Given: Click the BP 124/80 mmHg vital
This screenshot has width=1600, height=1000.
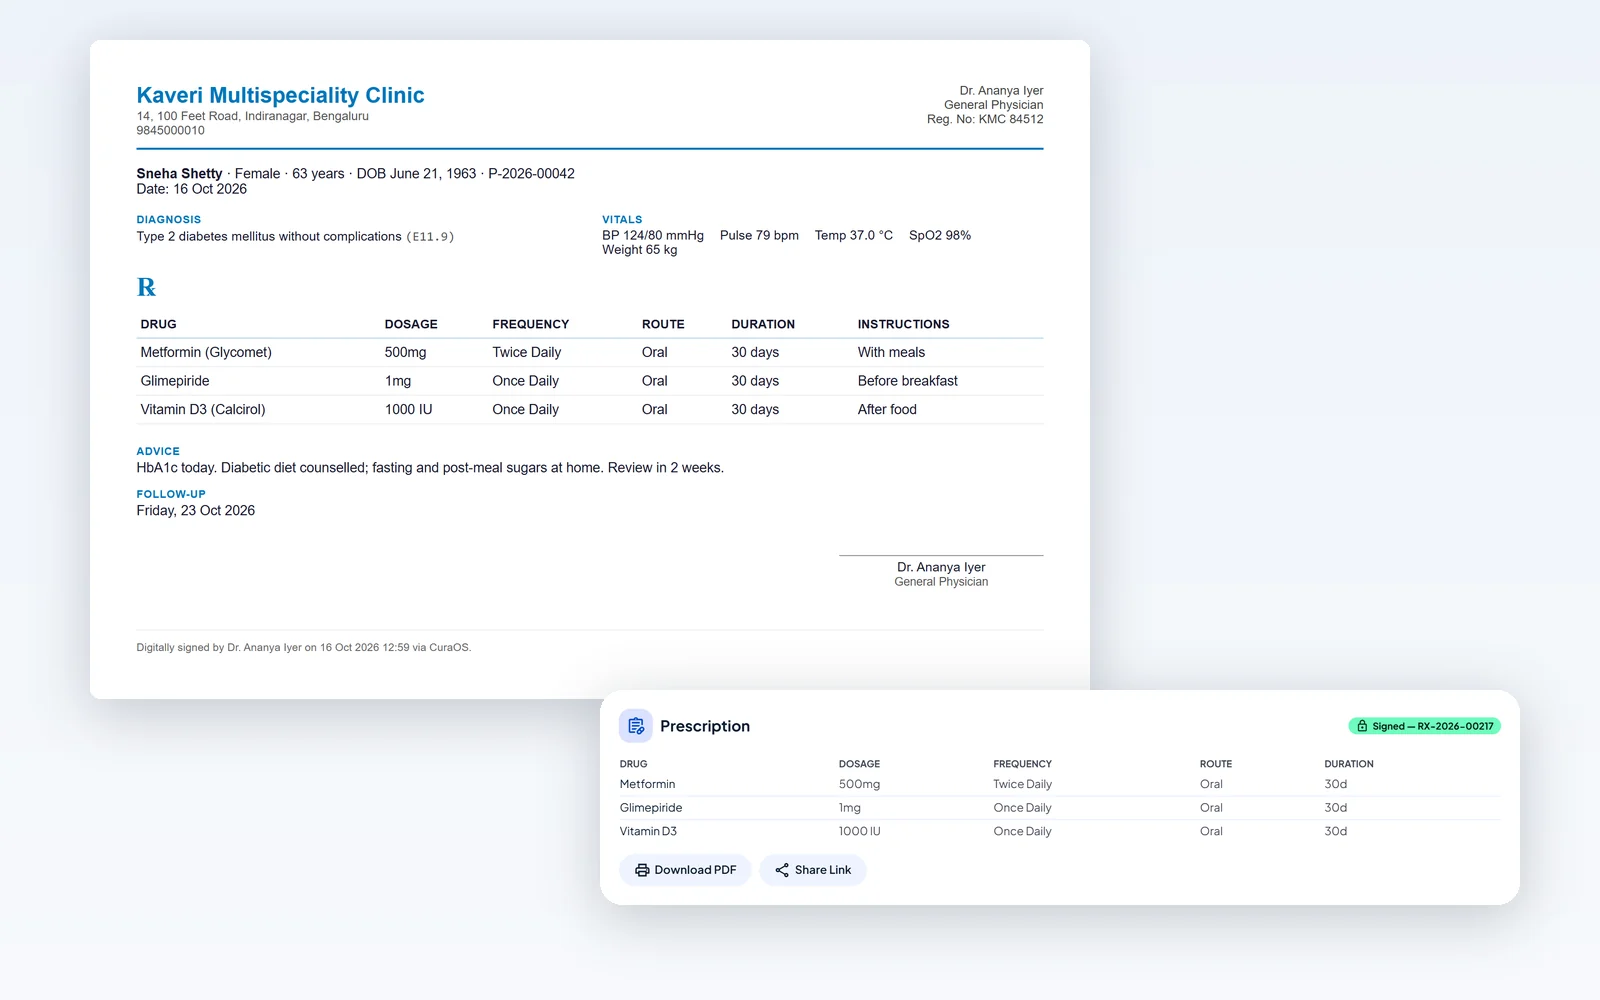Looking at the screenshot, I should 653,235.
